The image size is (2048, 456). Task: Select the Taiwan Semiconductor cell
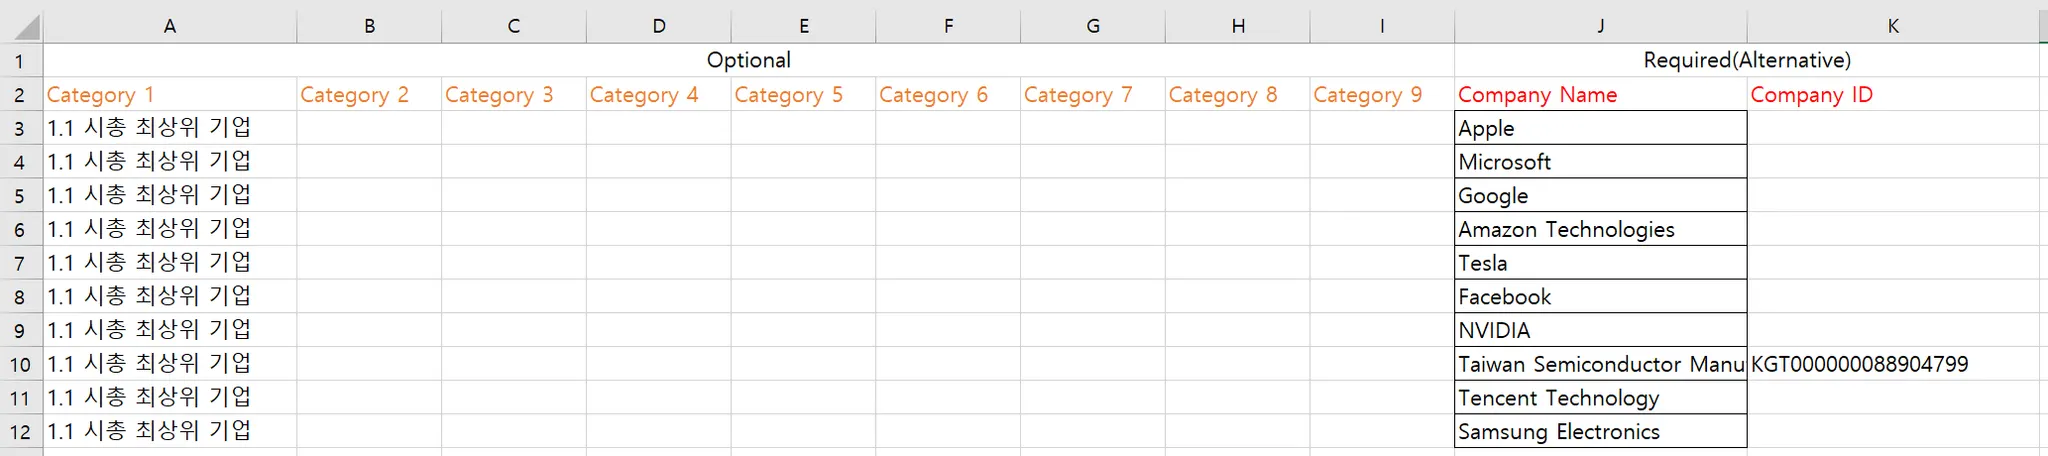(1600, 364)
